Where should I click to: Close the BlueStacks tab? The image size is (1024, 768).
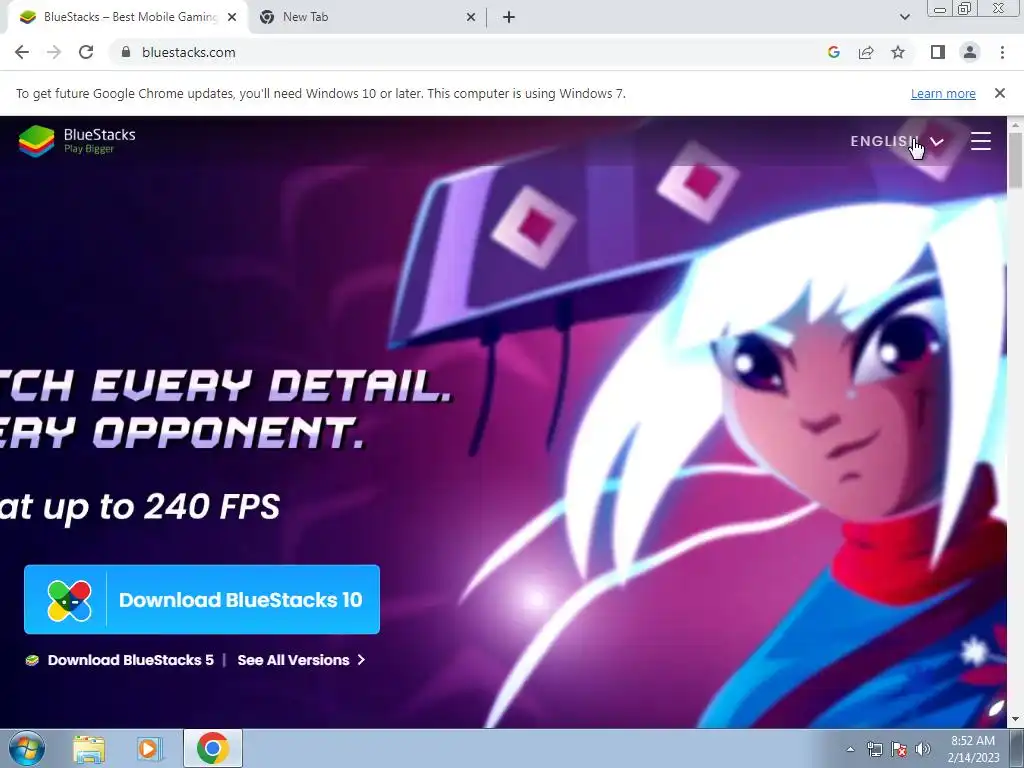[x=232, y=17]
